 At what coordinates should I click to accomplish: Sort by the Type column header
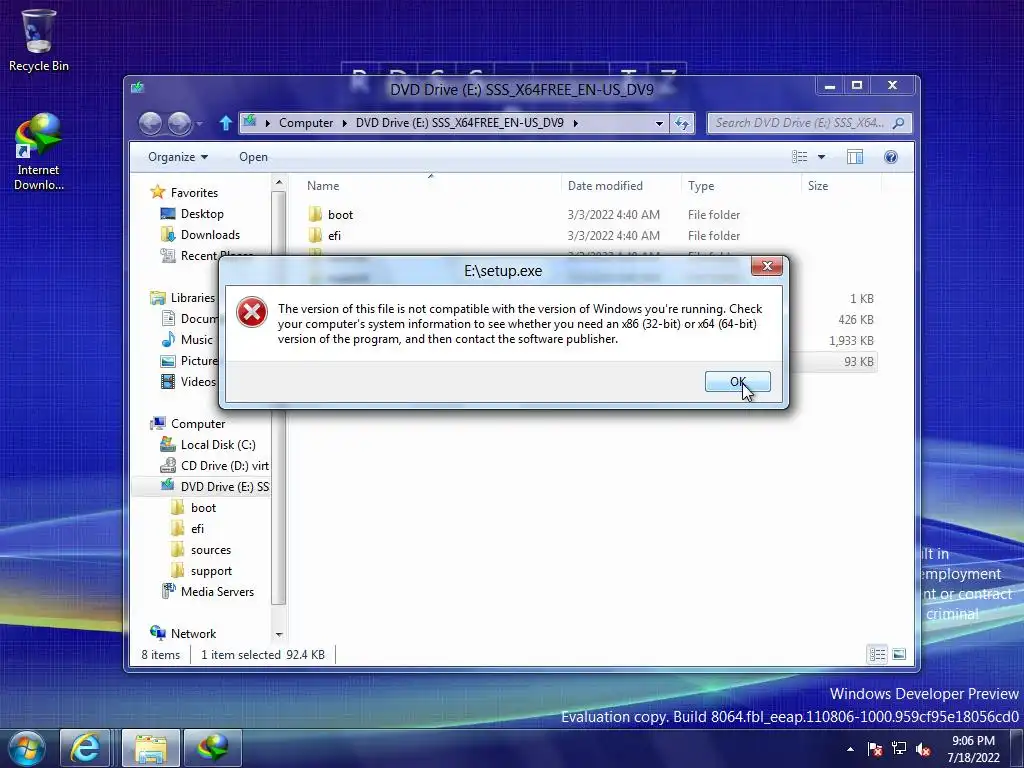(741, 185)
